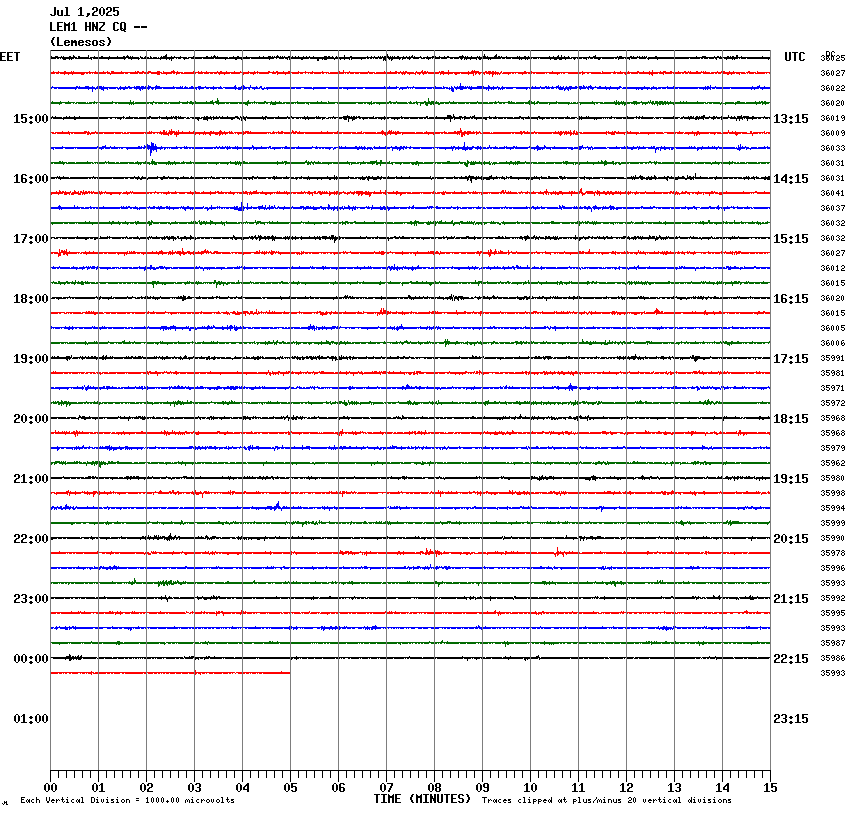Click the DC offset value "36012"
This screenshot has width=850, height=814.
(833, 268)
